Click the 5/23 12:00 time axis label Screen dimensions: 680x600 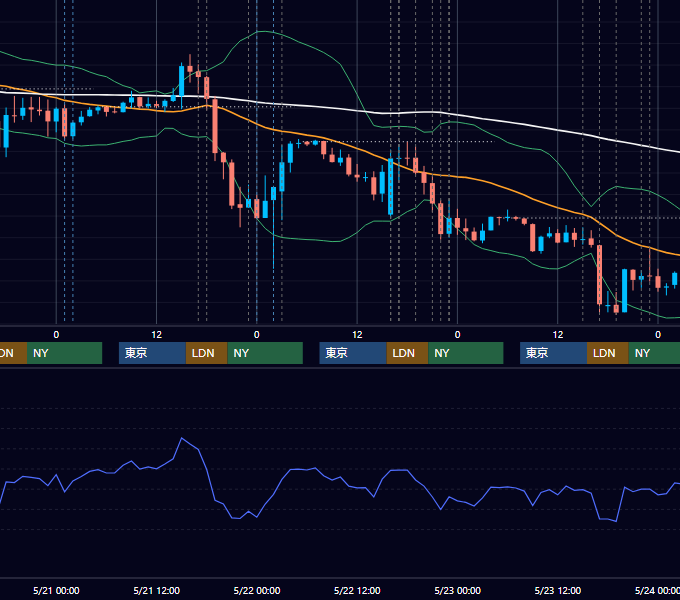[558, 590]
